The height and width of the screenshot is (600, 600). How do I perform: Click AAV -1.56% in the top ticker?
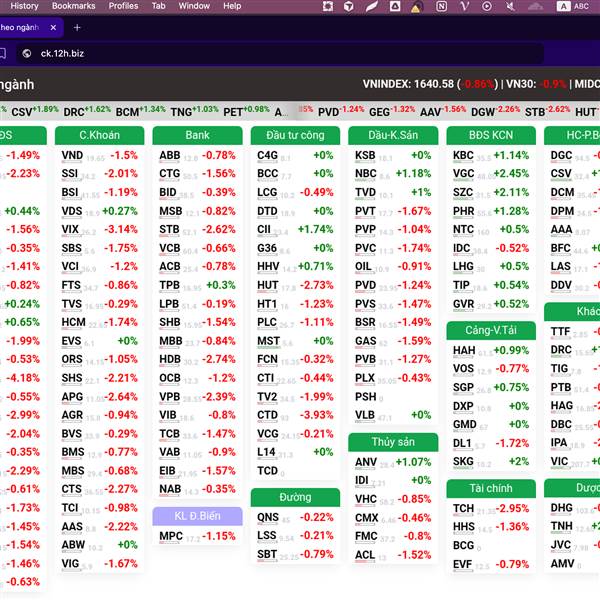coord(443,111)
